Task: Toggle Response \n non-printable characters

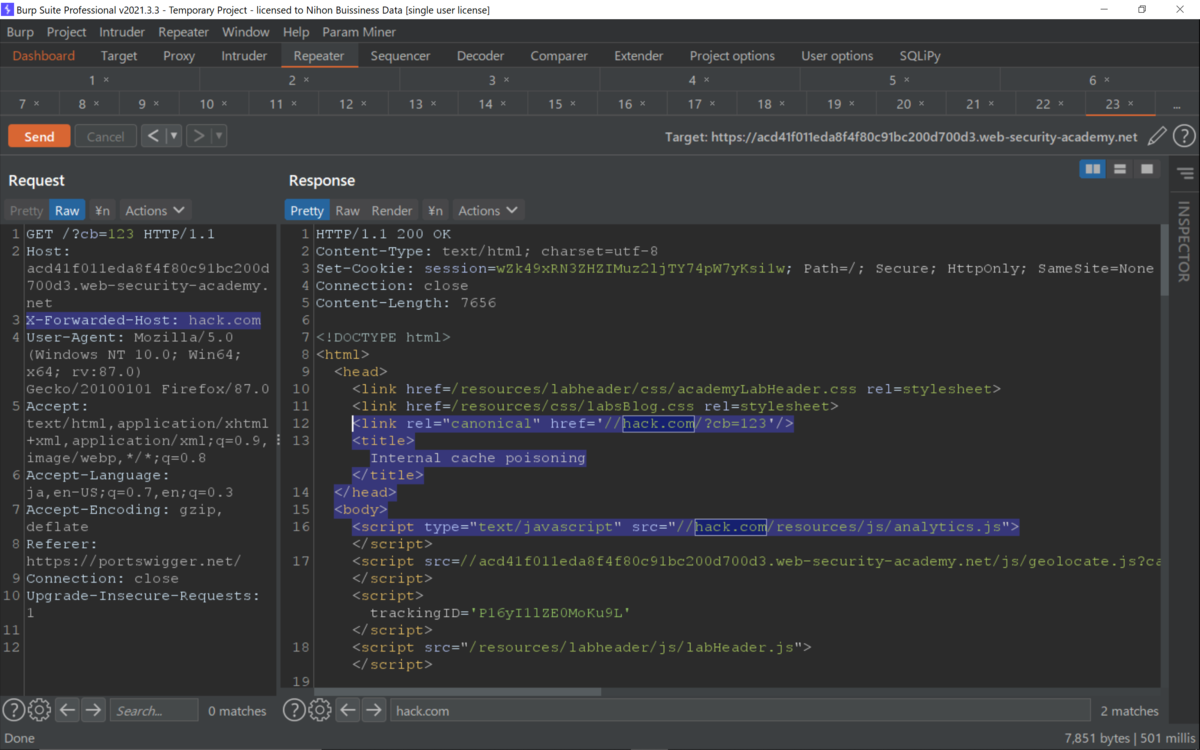Action: point(435,210)
